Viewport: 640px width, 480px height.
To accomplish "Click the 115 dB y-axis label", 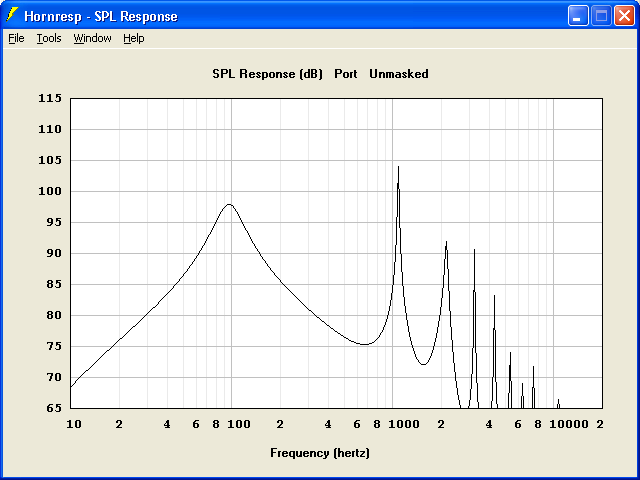I will 50,98.
